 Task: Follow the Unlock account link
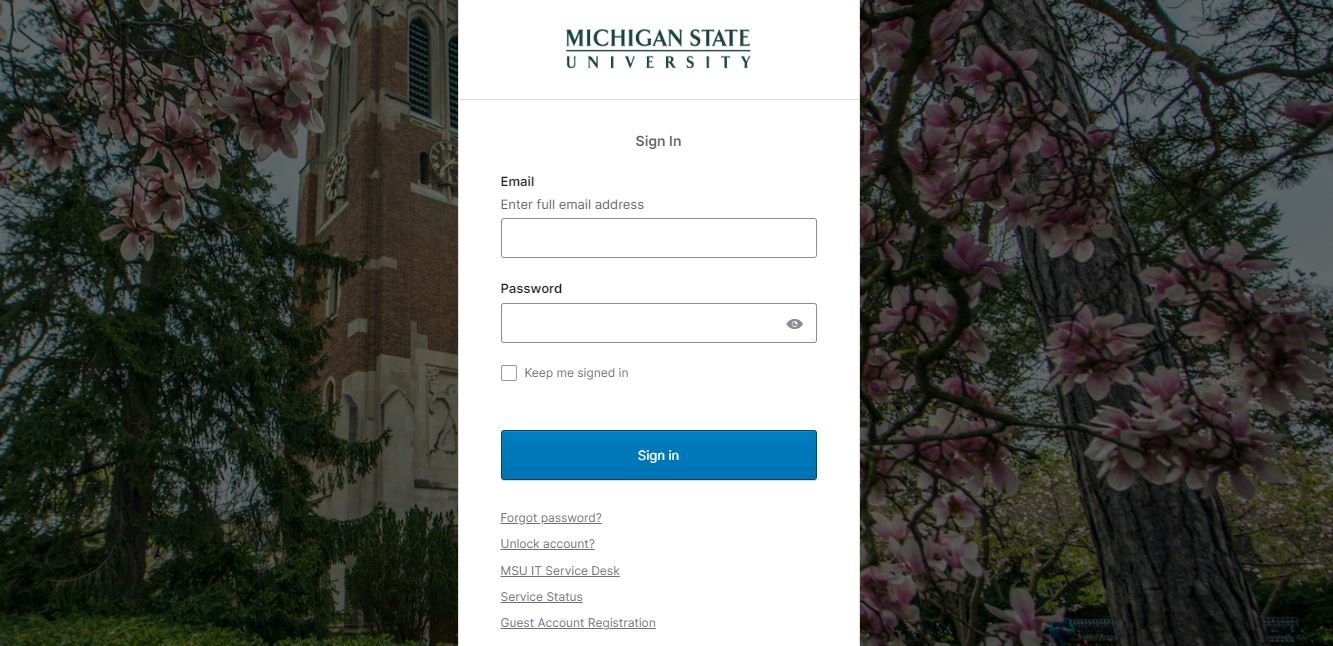click(547, 543)
